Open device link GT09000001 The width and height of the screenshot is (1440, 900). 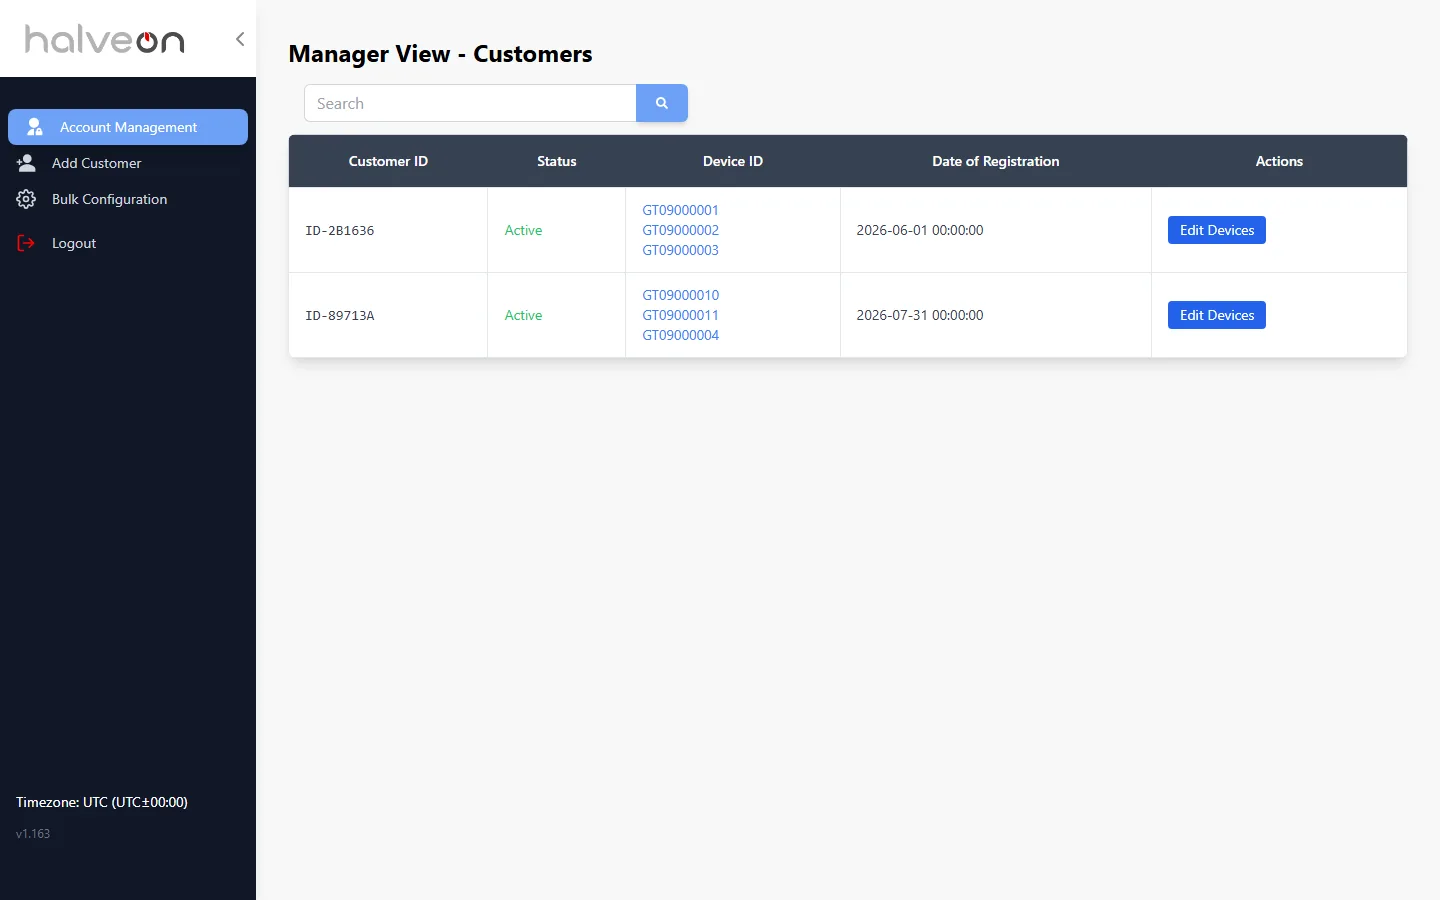(x=680, y=210)
